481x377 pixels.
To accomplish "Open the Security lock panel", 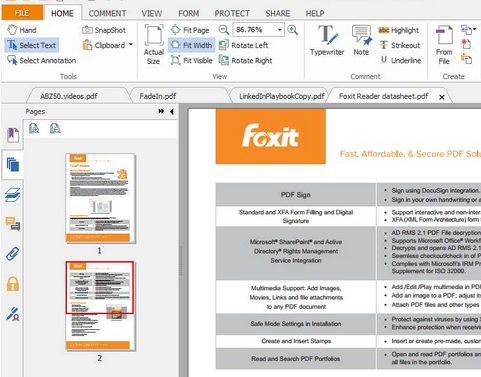I will (13, 284).
